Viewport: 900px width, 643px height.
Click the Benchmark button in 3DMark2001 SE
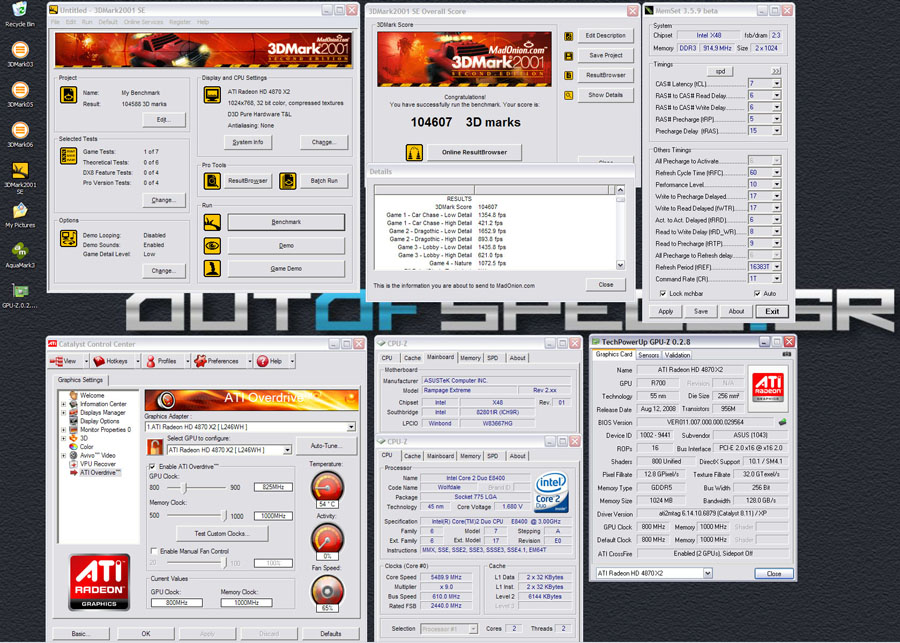tap(286, 222)
